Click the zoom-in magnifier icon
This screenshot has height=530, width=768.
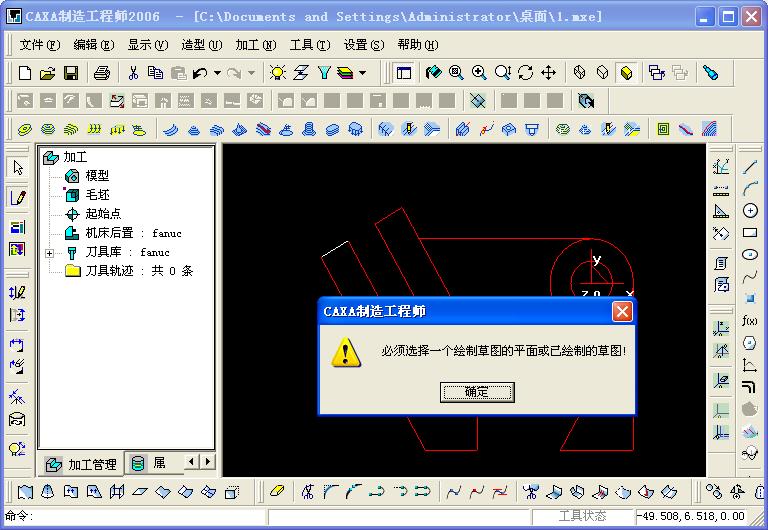click(x=479, y=73)
